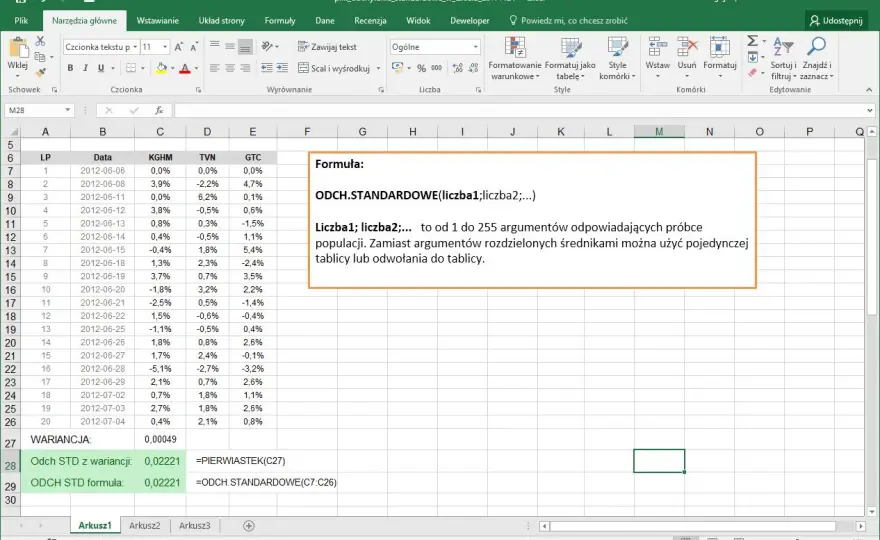Toggle bold formatting

[x=70, y=68]
